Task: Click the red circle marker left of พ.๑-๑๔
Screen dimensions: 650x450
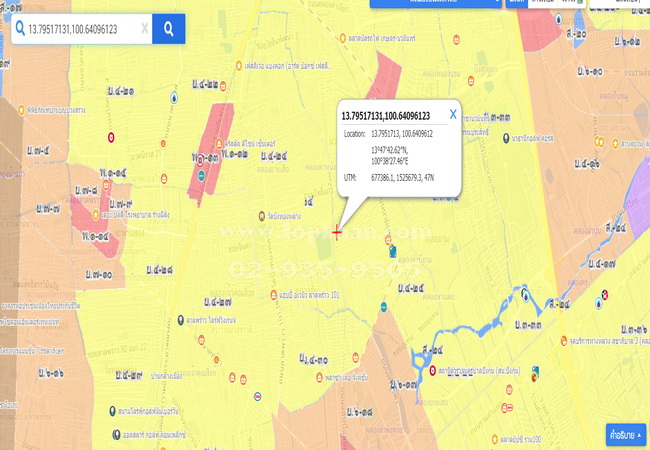Action: click(112, 135)
